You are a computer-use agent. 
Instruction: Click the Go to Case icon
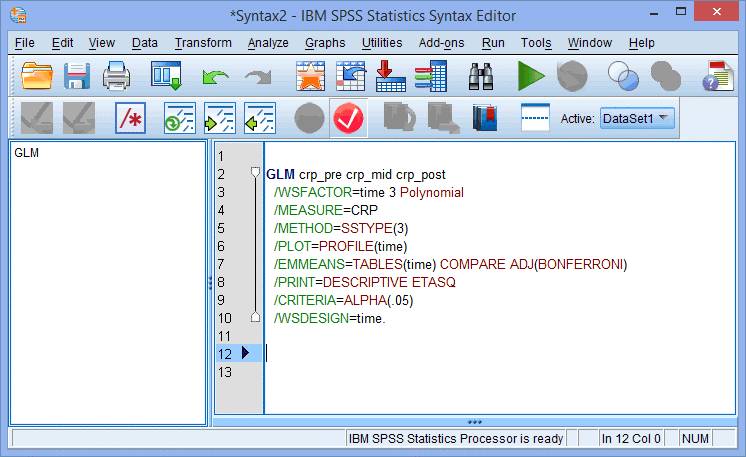[351, 76]
